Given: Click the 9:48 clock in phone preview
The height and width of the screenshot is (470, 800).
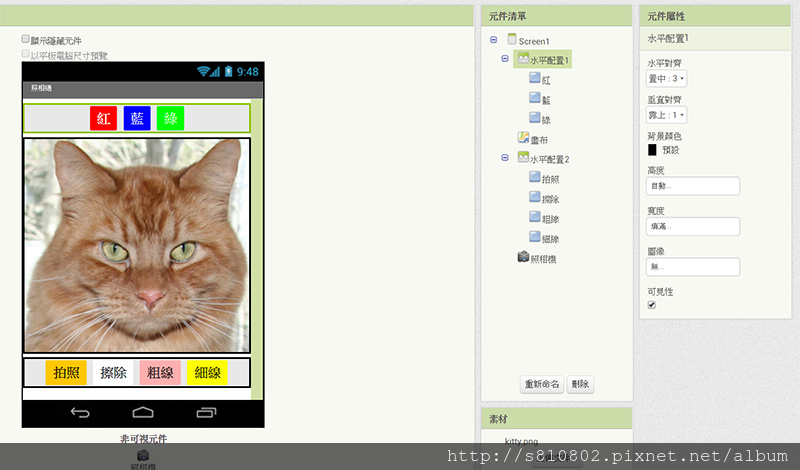Looking at the screenshot, I should [247, 72].
